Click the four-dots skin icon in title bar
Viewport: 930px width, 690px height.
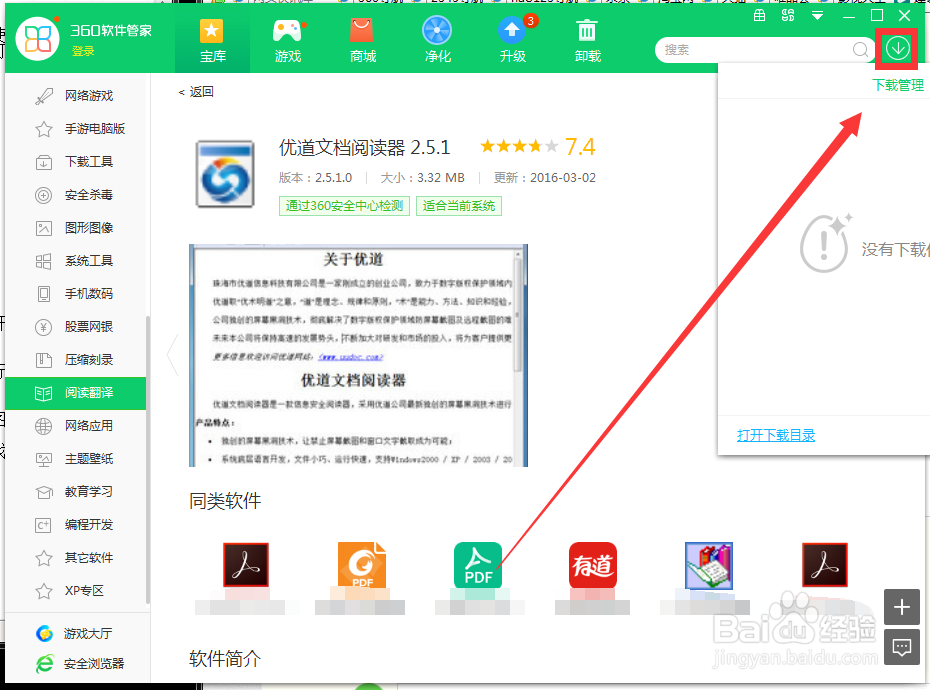pyautogui.click(x=788, y=16)
